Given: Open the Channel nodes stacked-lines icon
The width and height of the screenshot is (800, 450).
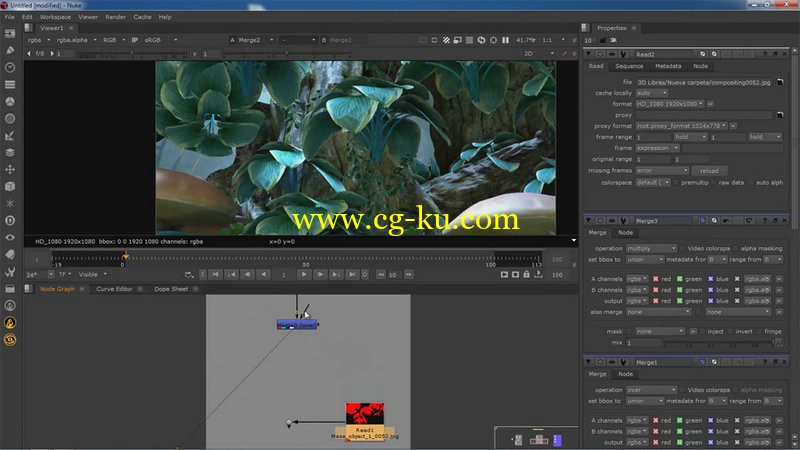Looking at the screenshot, I should pos(10,84).
